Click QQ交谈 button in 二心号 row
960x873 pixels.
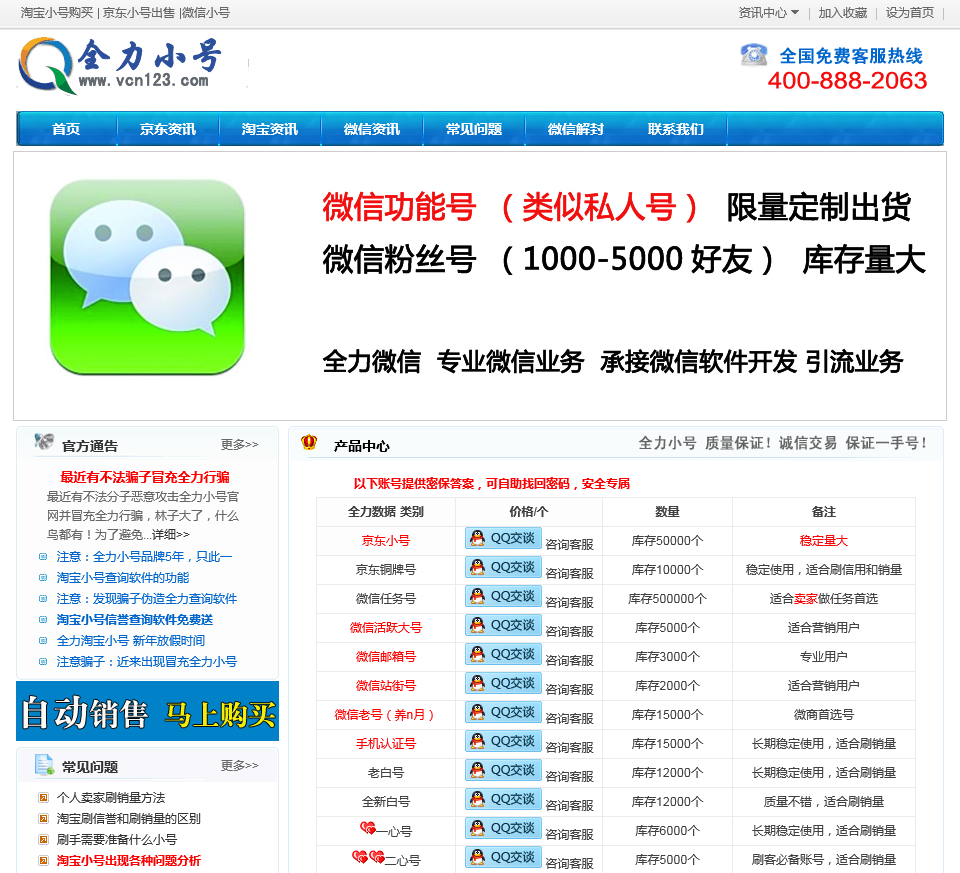503,857
